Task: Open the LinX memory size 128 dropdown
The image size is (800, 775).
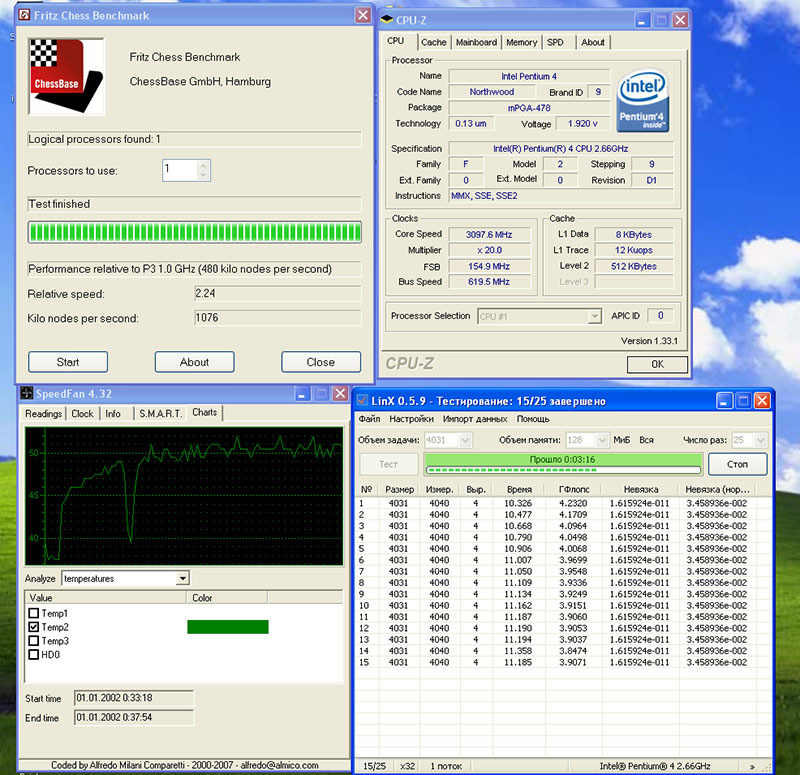Action: coord(602,440)
